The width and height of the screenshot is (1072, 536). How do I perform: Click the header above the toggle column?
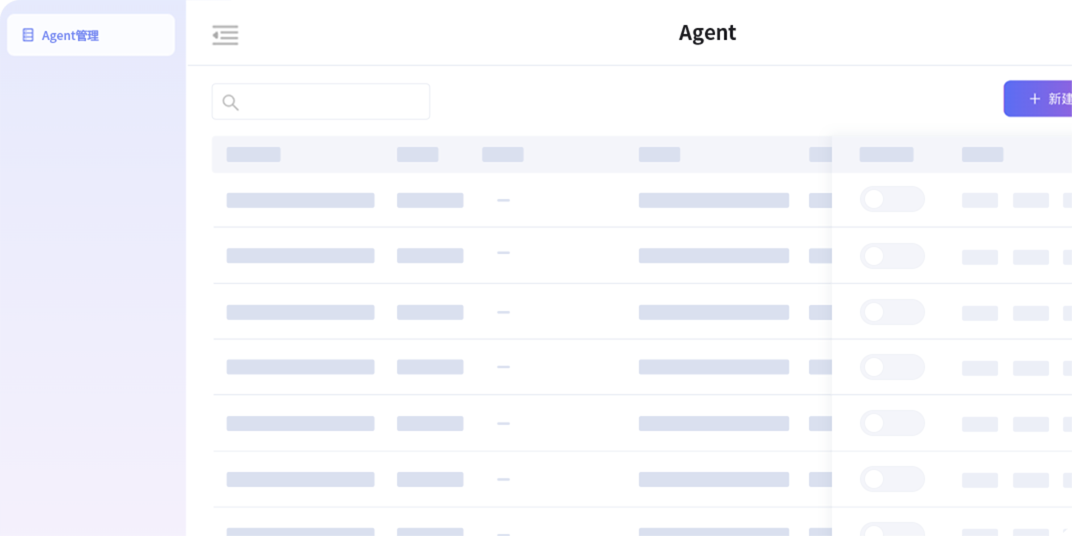[x=886, y=154]
